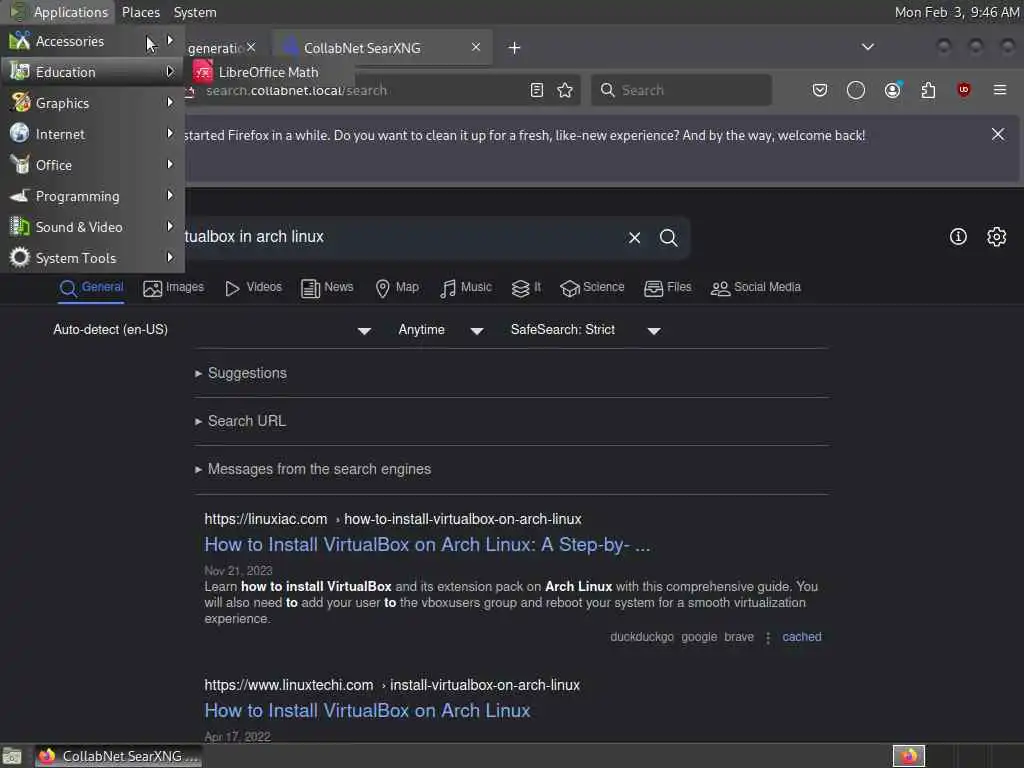1024x768 pixels.
Task: Open the Firefox account icon
Action: click(893, 90)
